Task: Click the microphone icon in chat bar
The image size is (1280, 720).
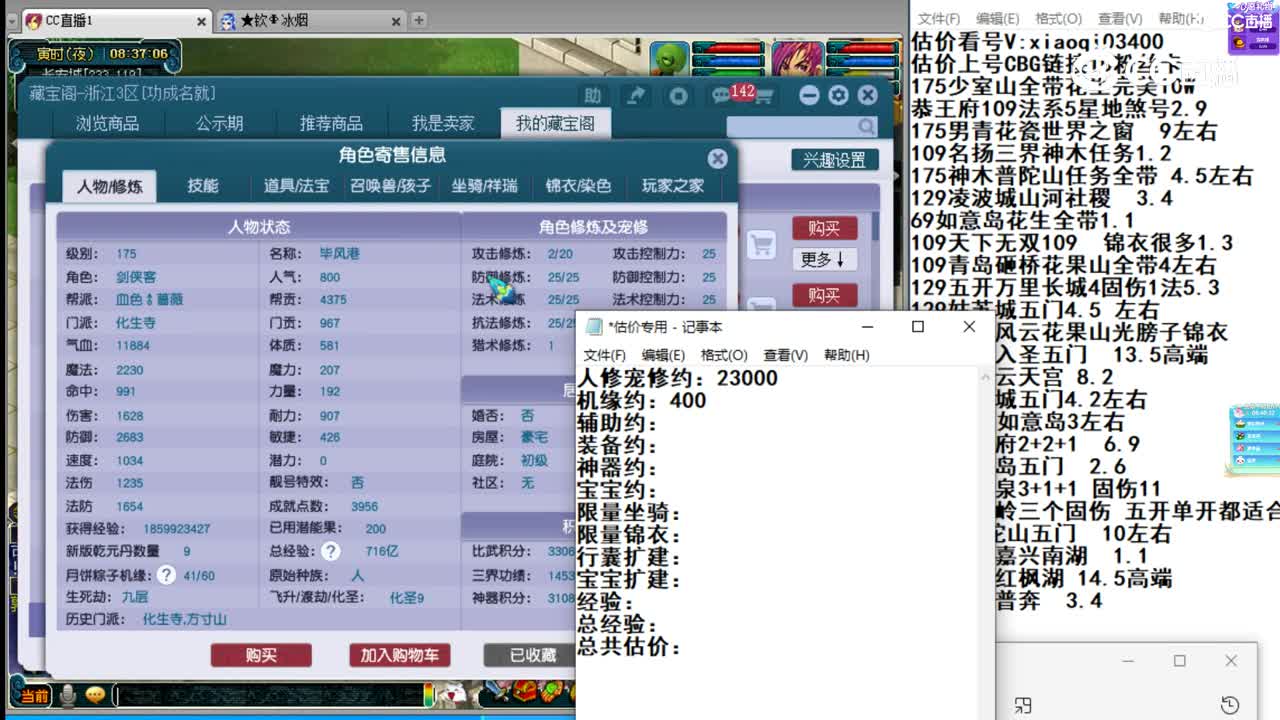Action: point(68,695)
